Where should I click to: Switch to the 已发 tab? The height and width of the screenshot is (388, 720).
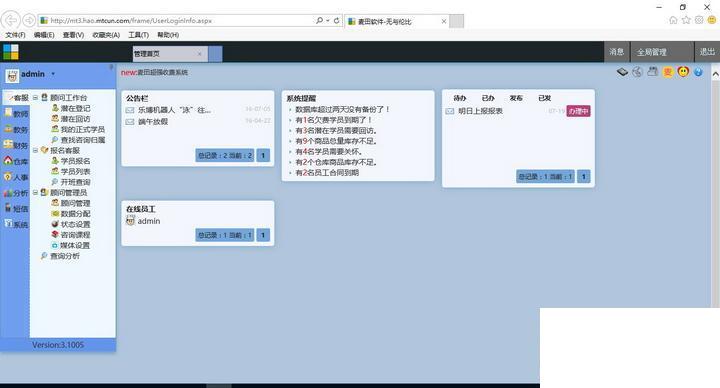pos(545,98)
